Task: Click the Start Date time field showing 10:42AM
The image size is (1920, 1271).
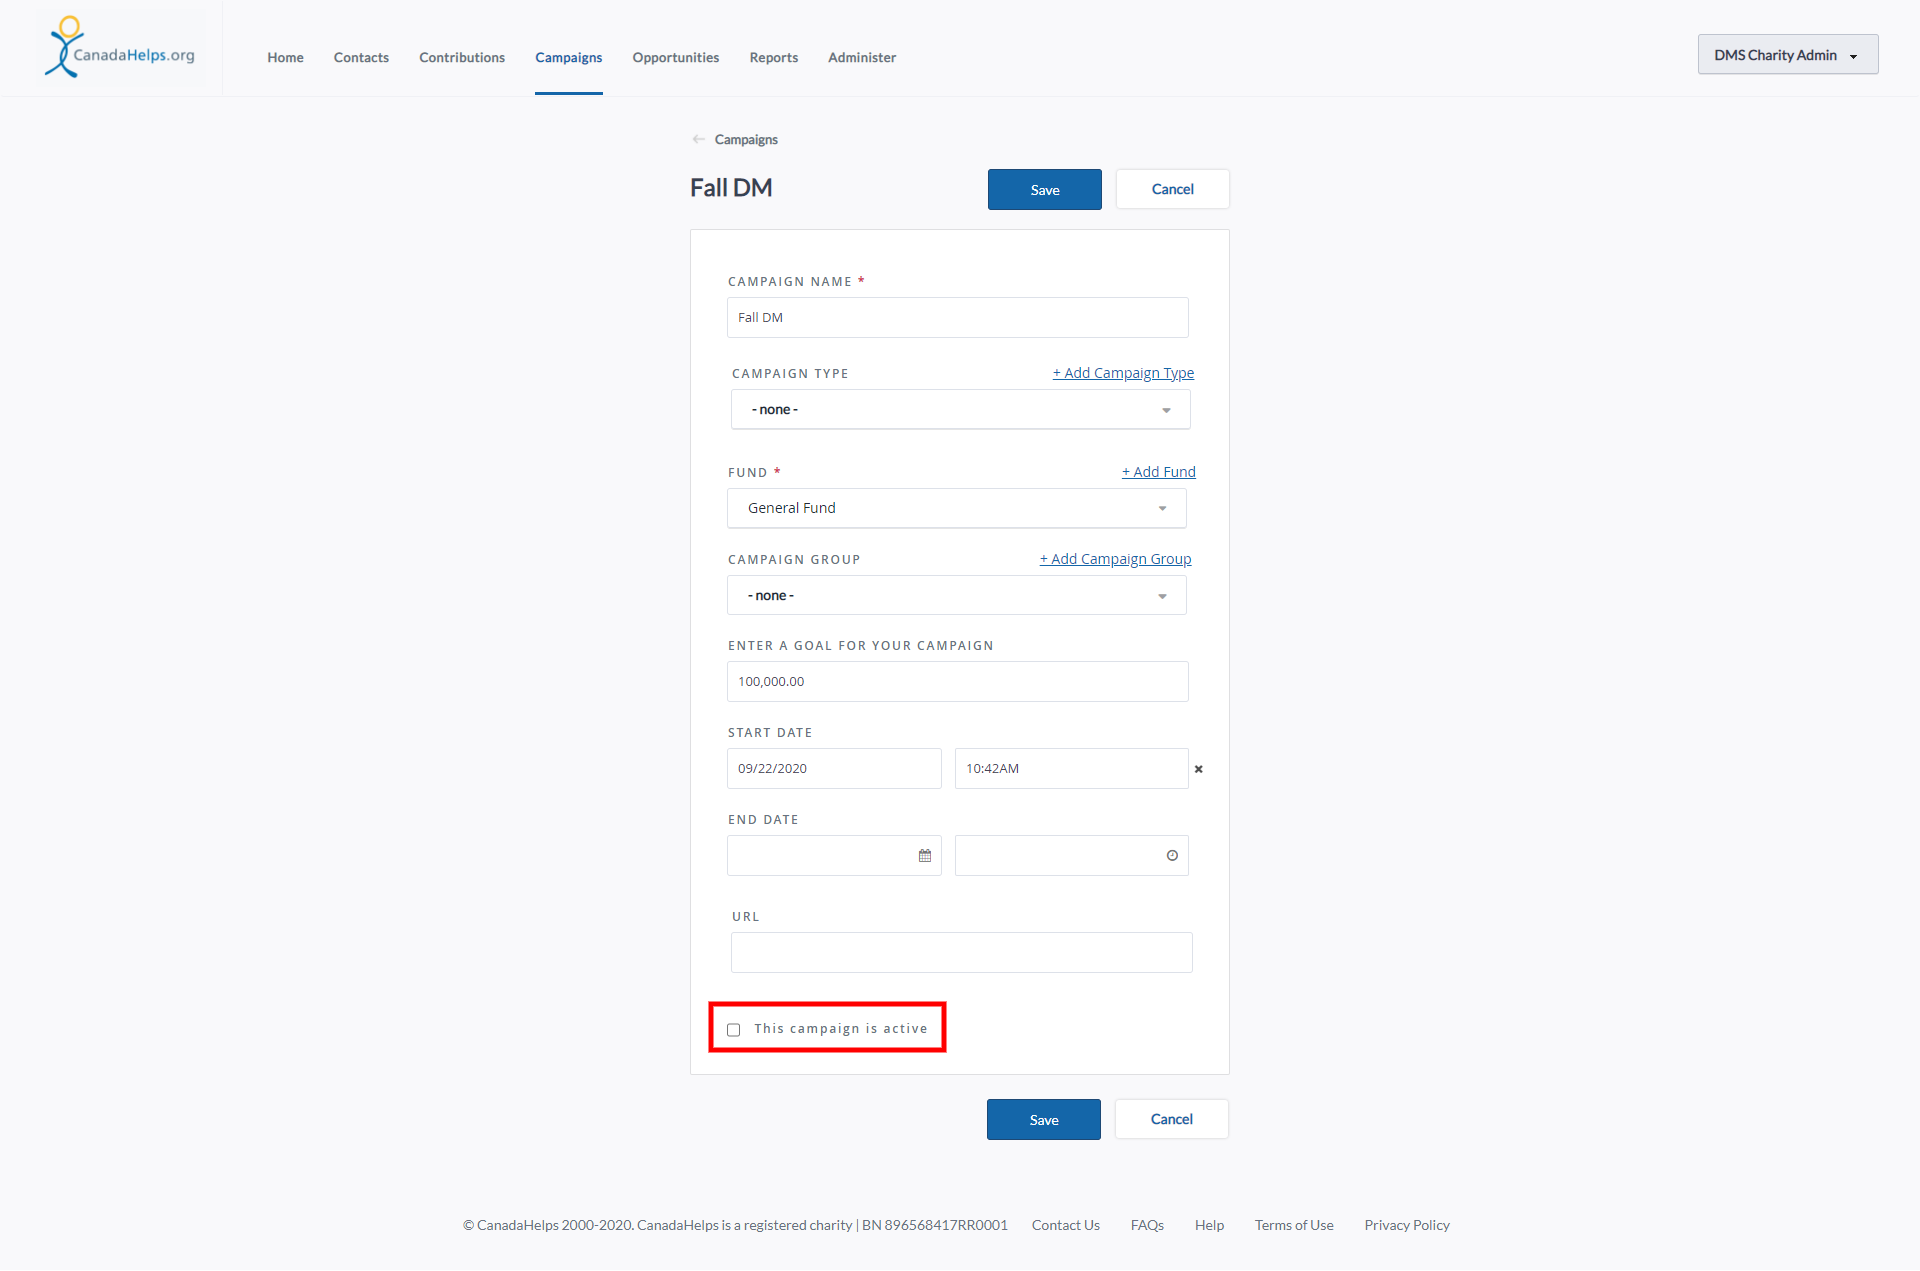Action: 1072,769
